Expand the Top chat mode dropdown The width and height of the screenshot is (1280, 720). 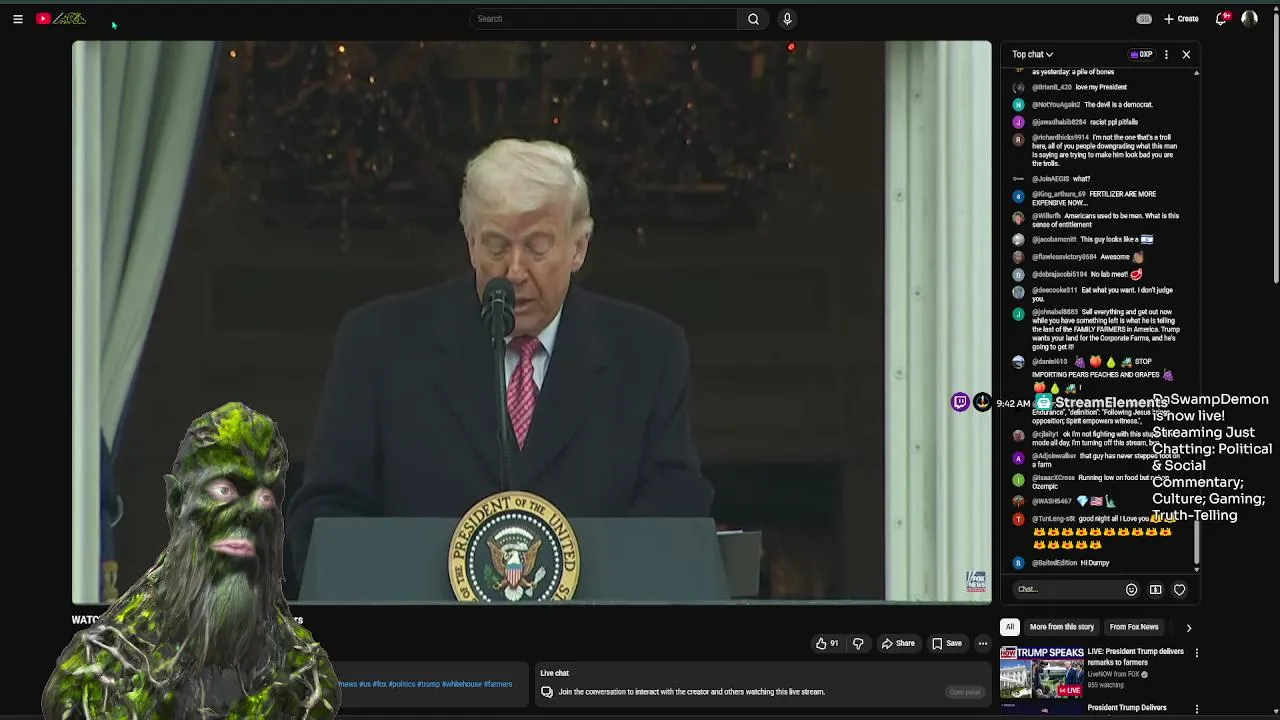coord(1032,54)
